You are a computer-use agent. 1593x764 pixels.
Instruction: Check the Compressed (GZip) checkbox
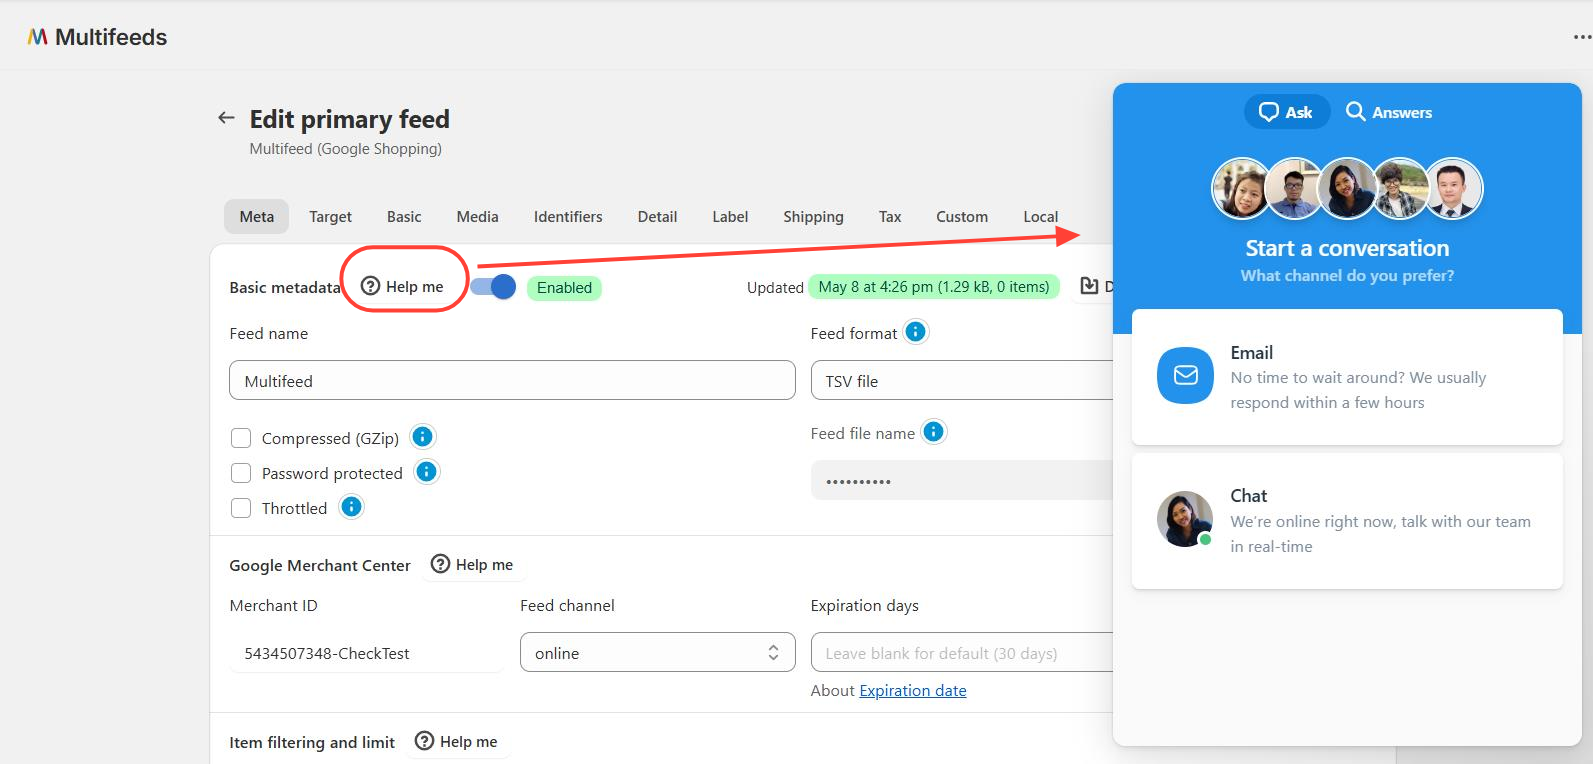click(241, 438)
